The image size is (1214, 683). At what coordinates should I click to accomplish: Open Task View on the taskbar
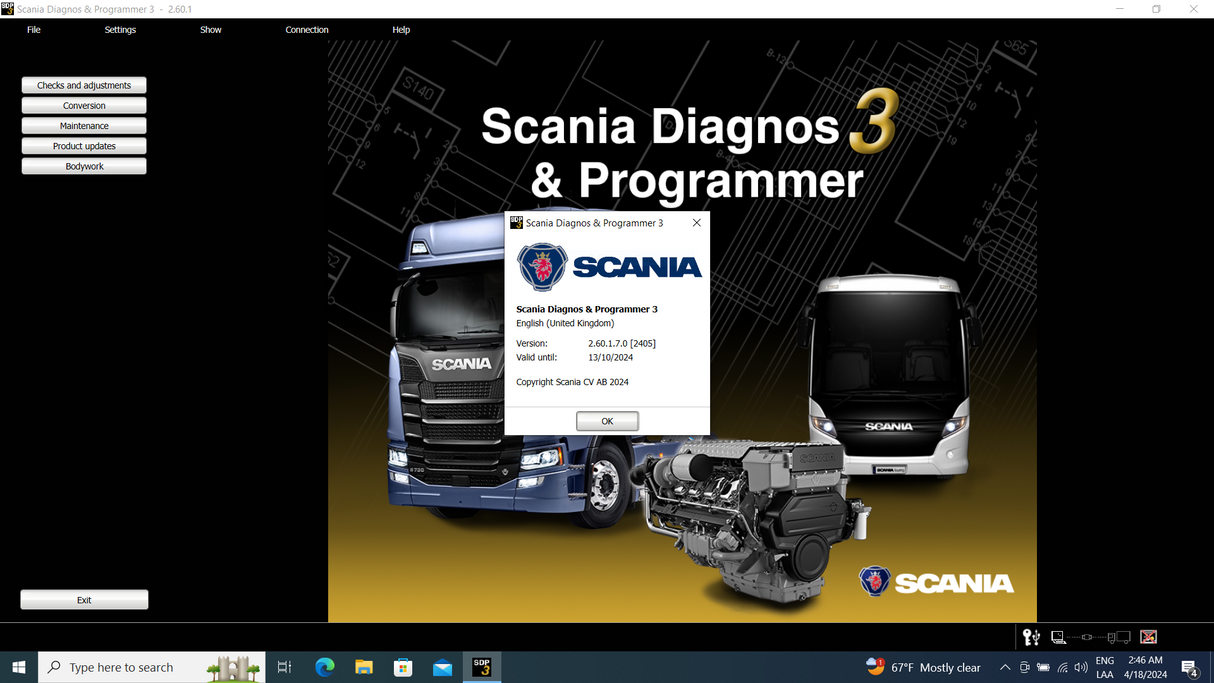[x=285, y=667]
